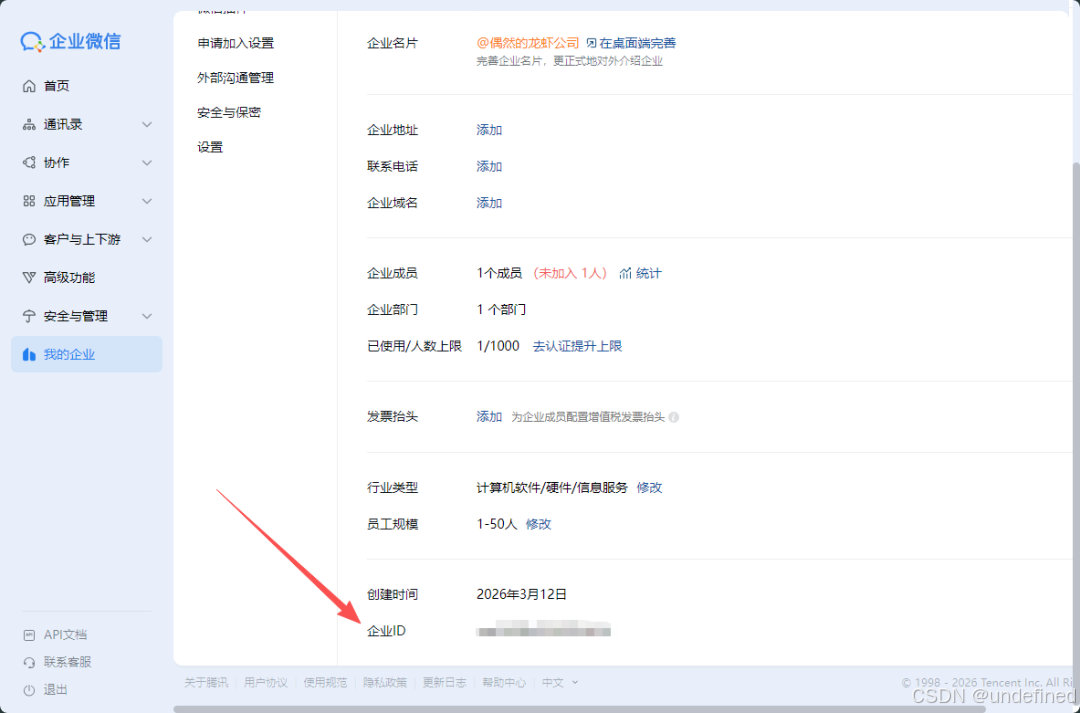1080x713 pixels.
Task: Click the 2026年3月12日 creation date
Action: (521, 595)
